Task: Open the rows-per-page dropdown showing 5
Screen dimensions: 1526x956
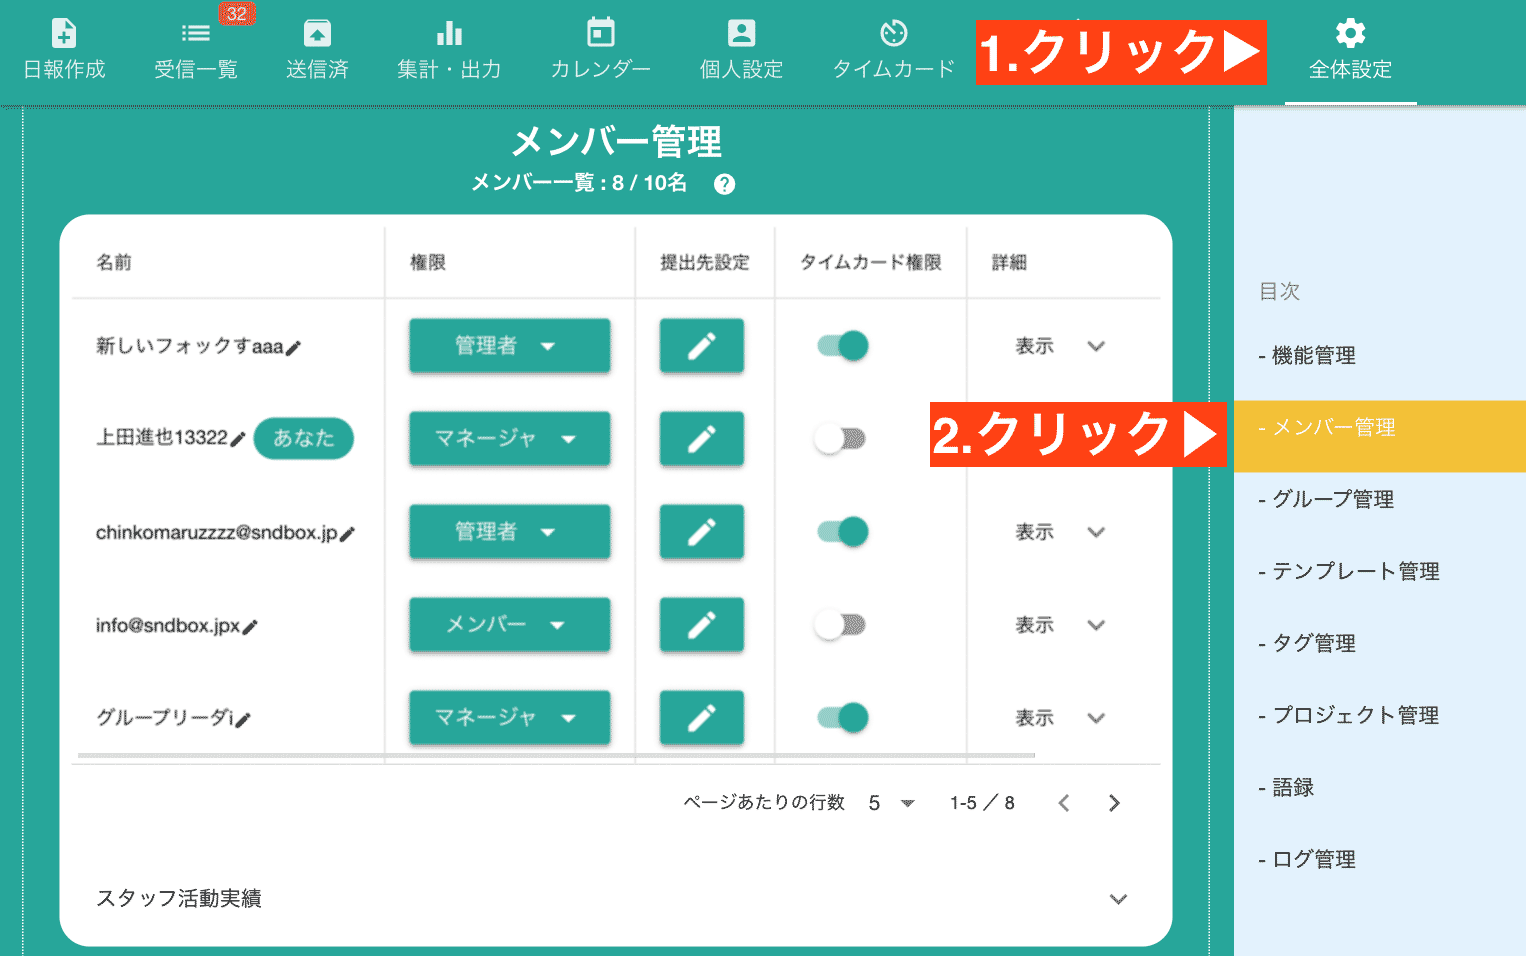Action: 888,802
